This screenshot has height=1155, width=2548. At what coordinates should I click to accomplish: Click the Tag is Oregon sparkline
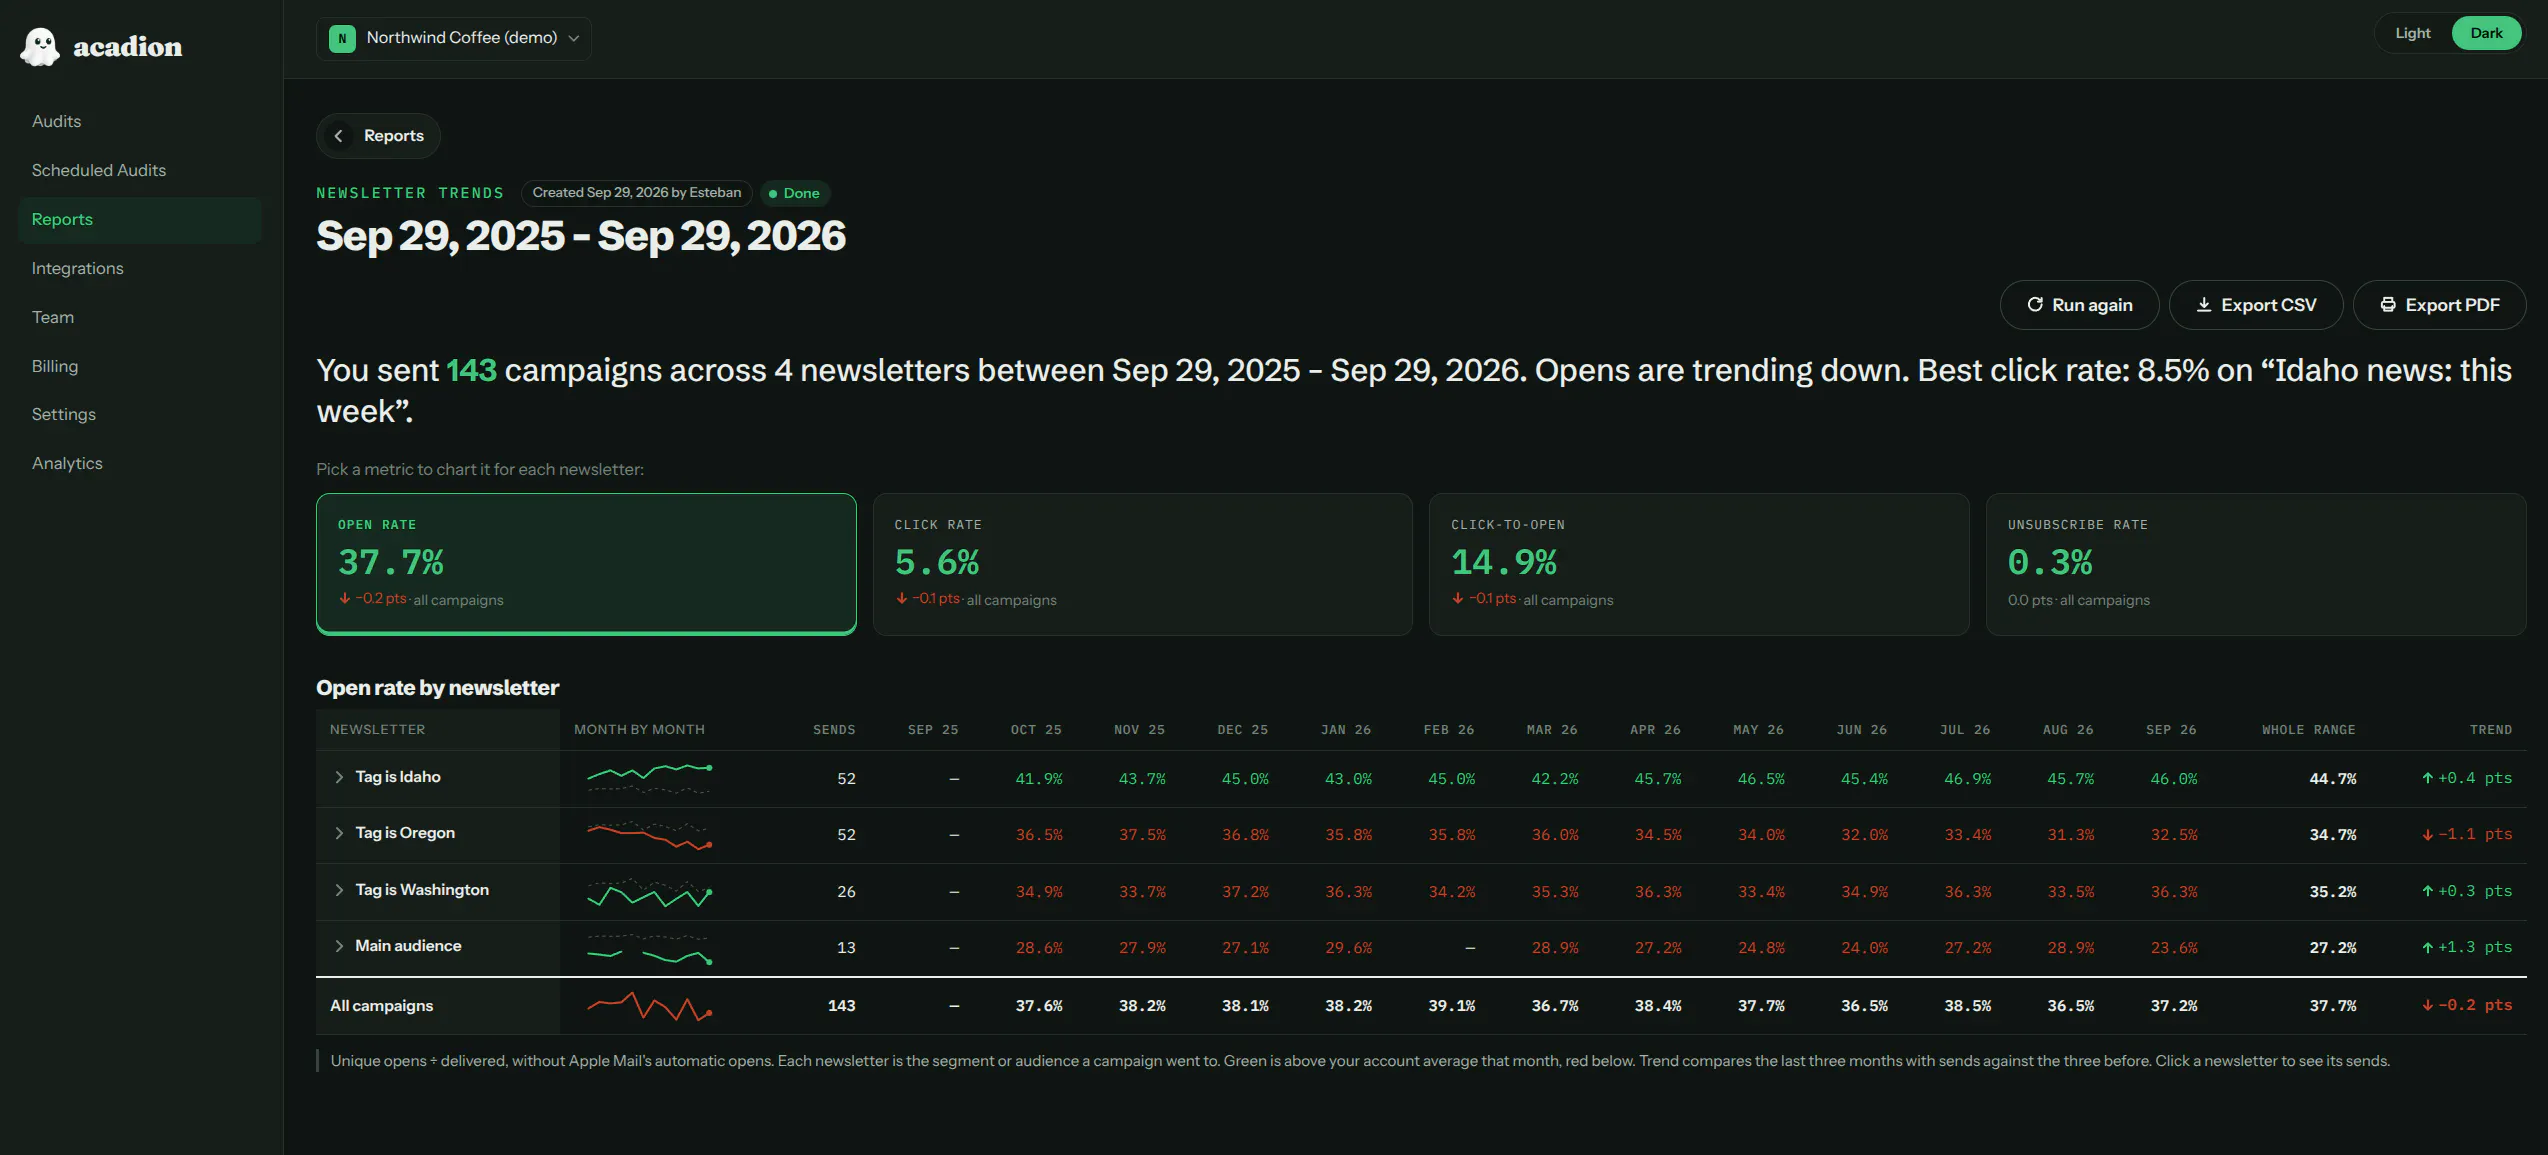pyautogui.click(x=650, y=835)
